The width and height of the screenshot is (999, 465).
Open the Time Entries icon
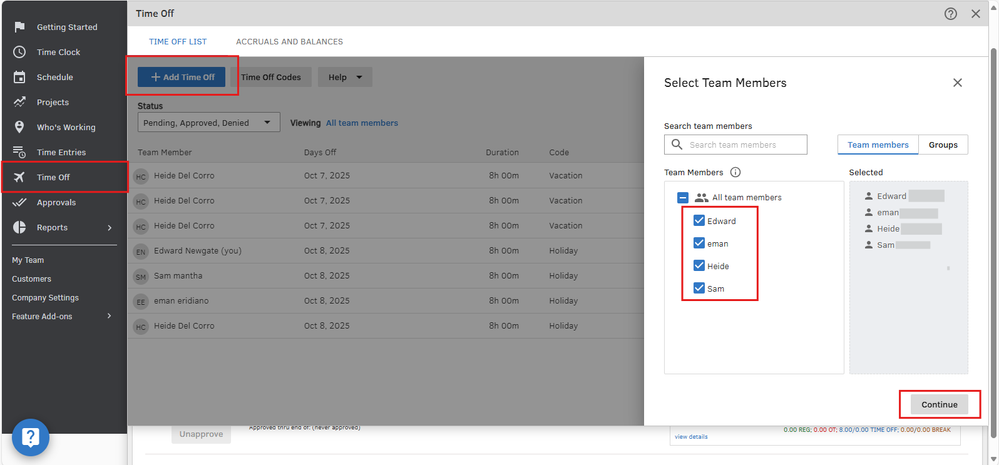pyautogui.click(x=19, y=152)
